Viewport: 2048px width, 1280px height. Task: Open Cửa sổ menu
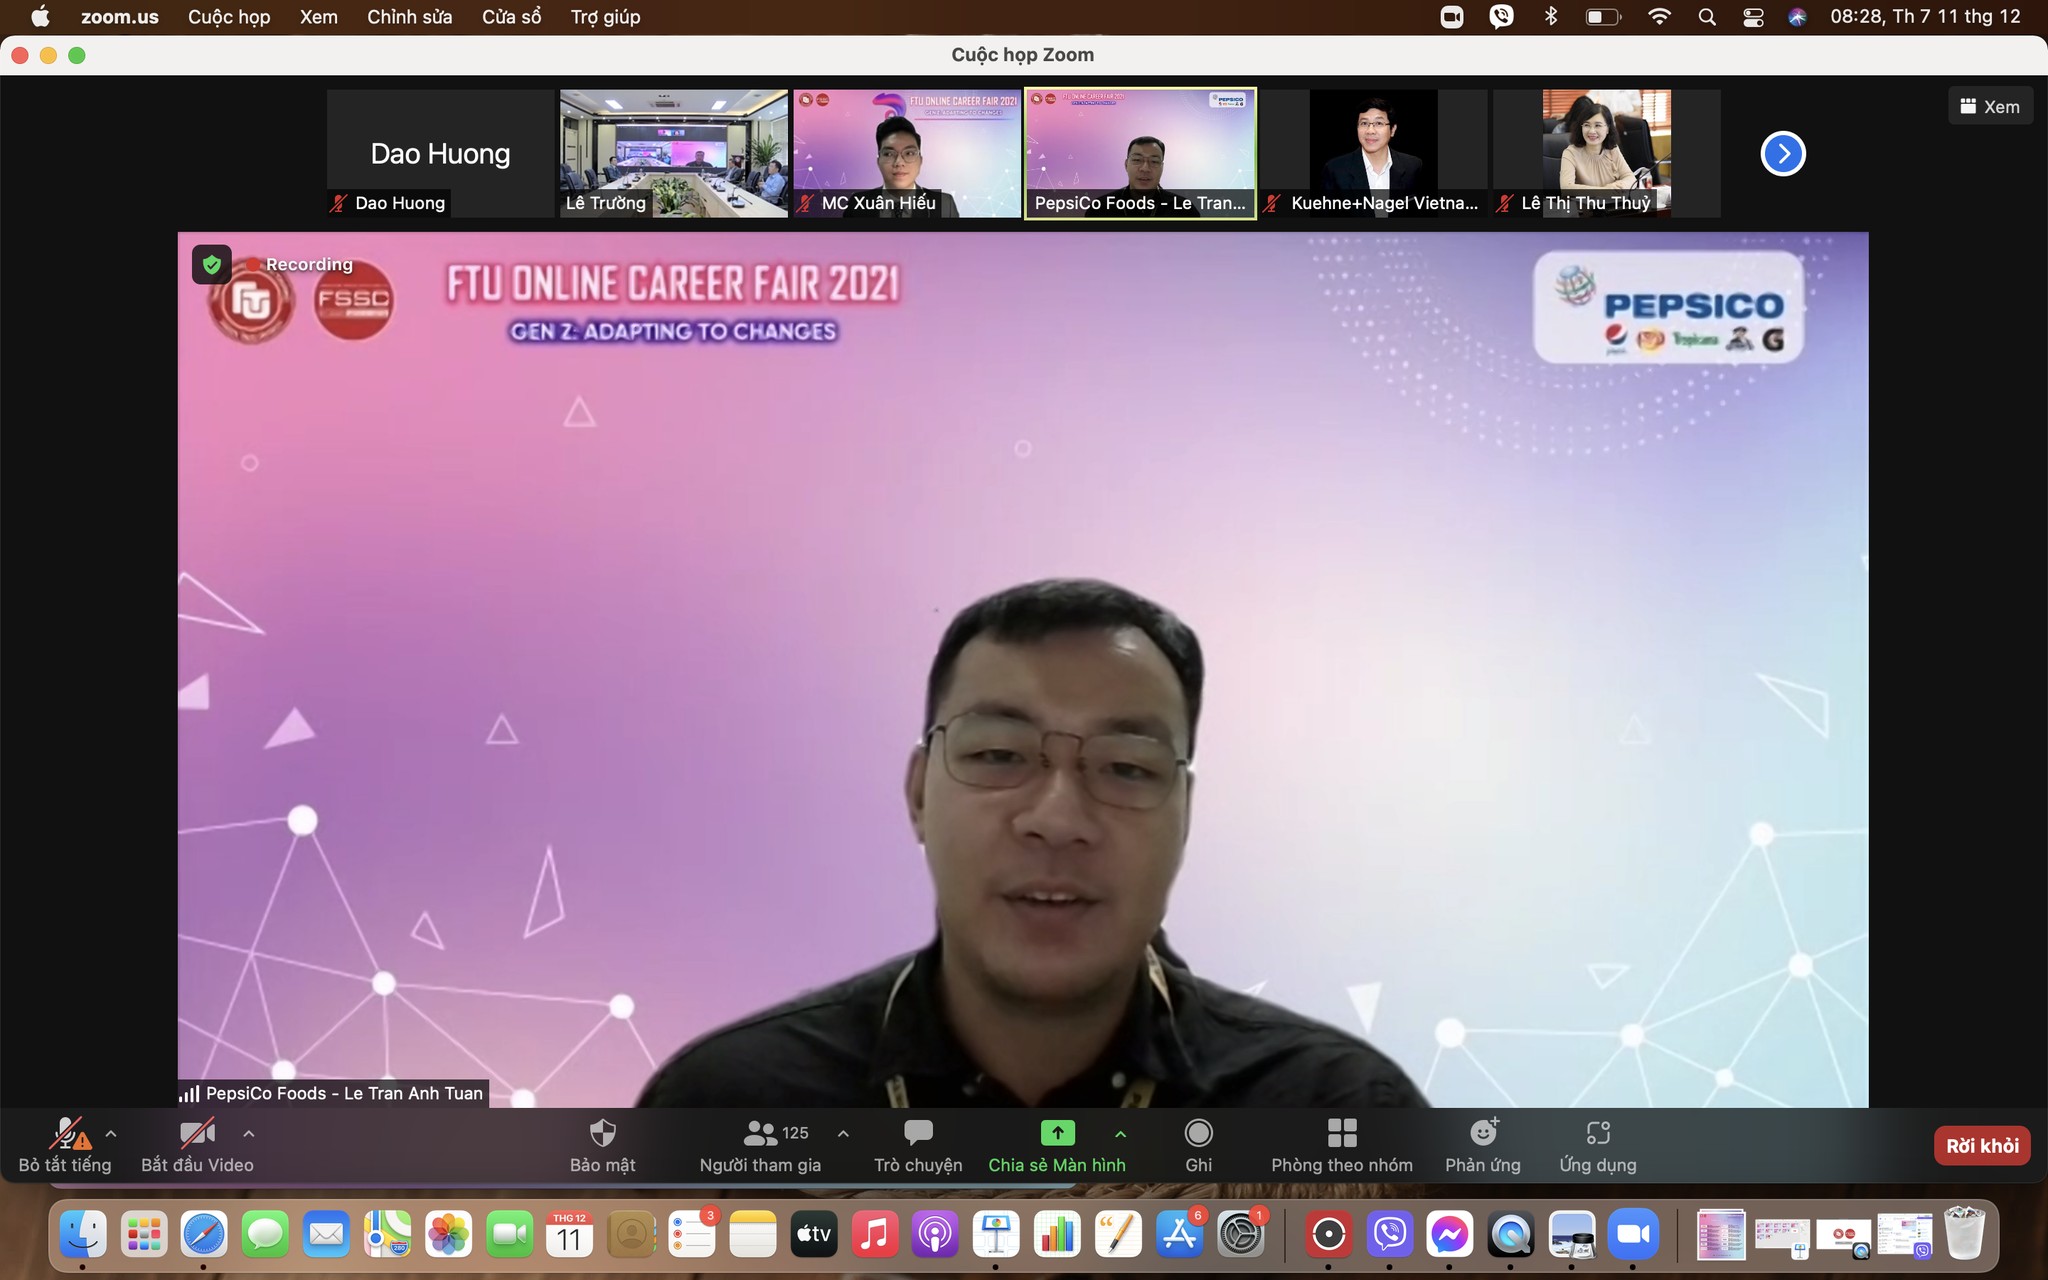(512, 17)
